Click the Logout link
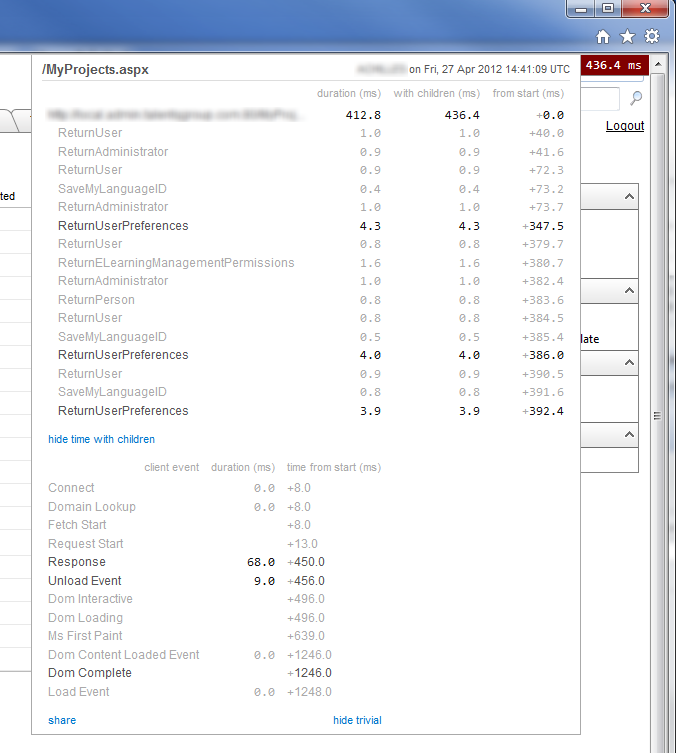Screen dimensions: 676x753 (x=625, y=126)
